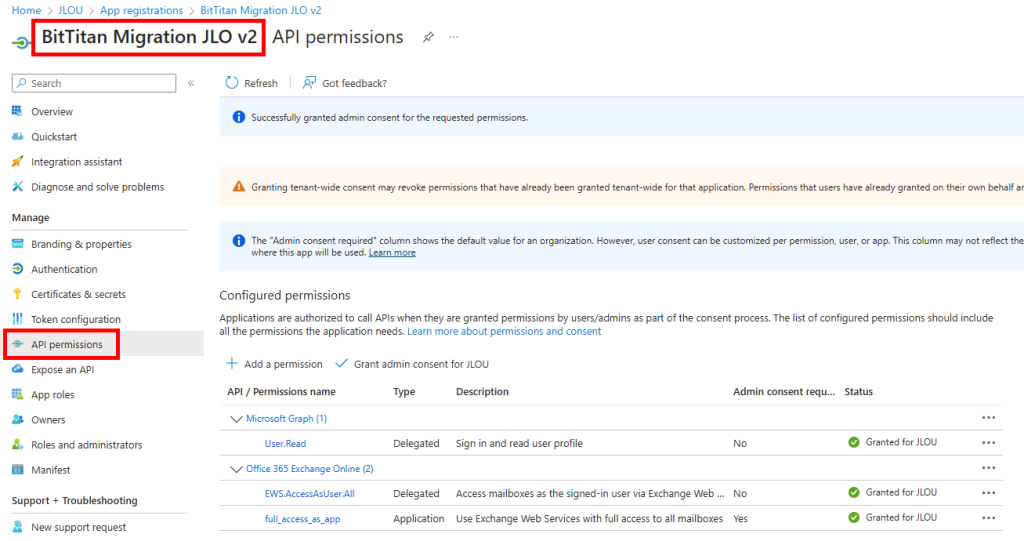Screen dimensions: 1024x541
Task: Open the User.Read permission link
Action: pyautogui.click(x=285, y=444)
